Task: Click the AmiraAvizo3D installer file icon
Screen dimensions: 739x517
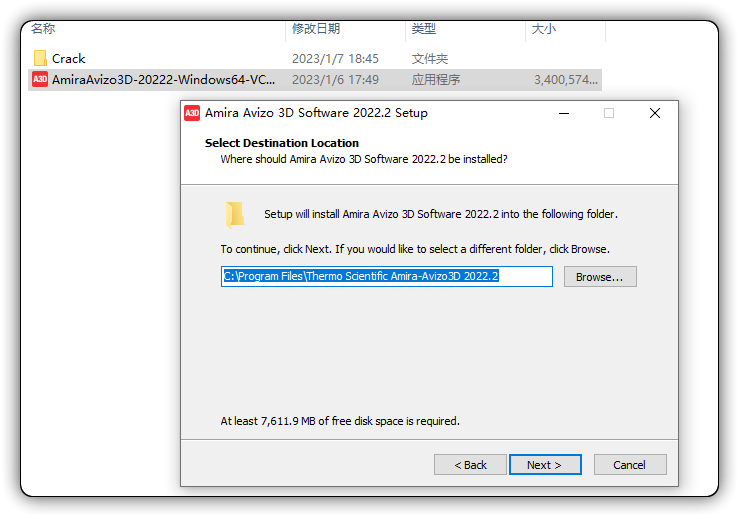Action: click(40, 79)
